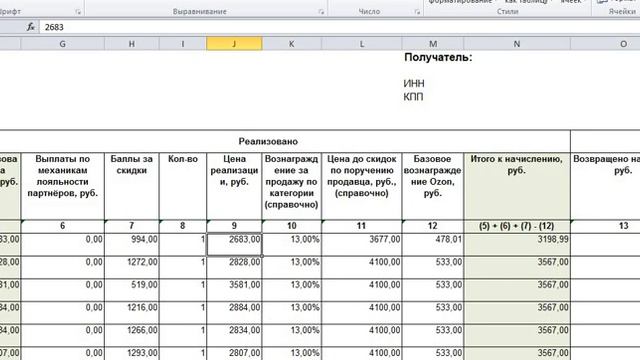This screenshot has width=640, height=360.
Task: Select the 4100,00 cell in the 2828,00 row
Action: 362,267
